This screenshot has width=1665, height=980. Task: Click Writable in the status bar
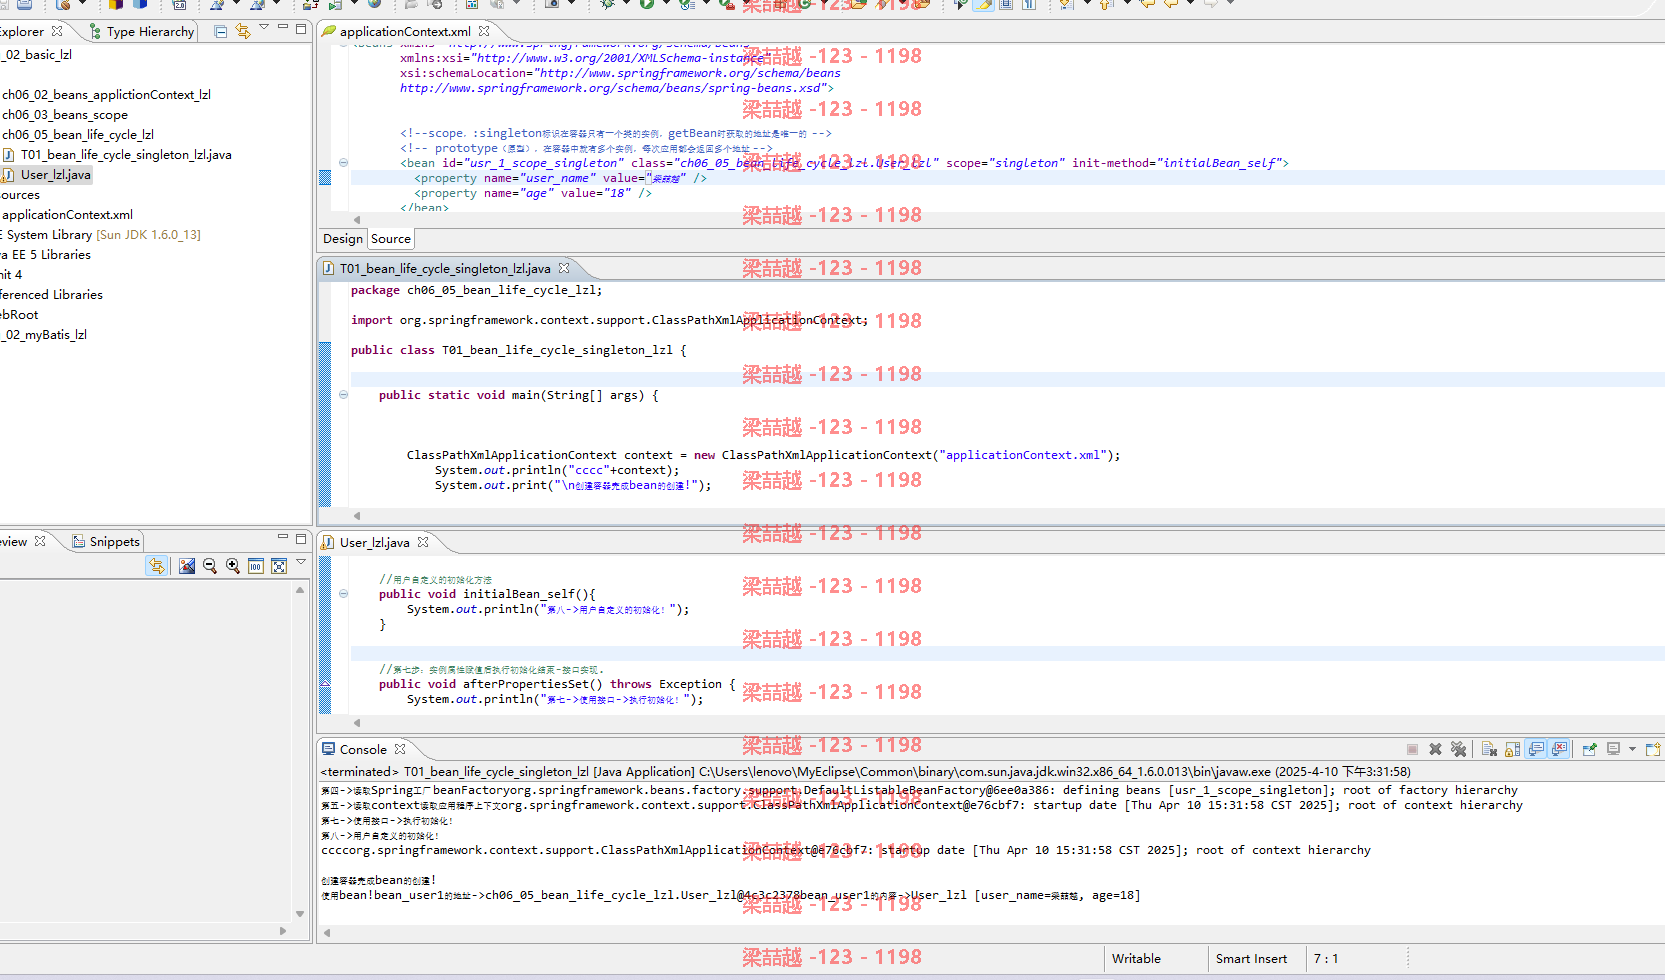point(1136,959)
